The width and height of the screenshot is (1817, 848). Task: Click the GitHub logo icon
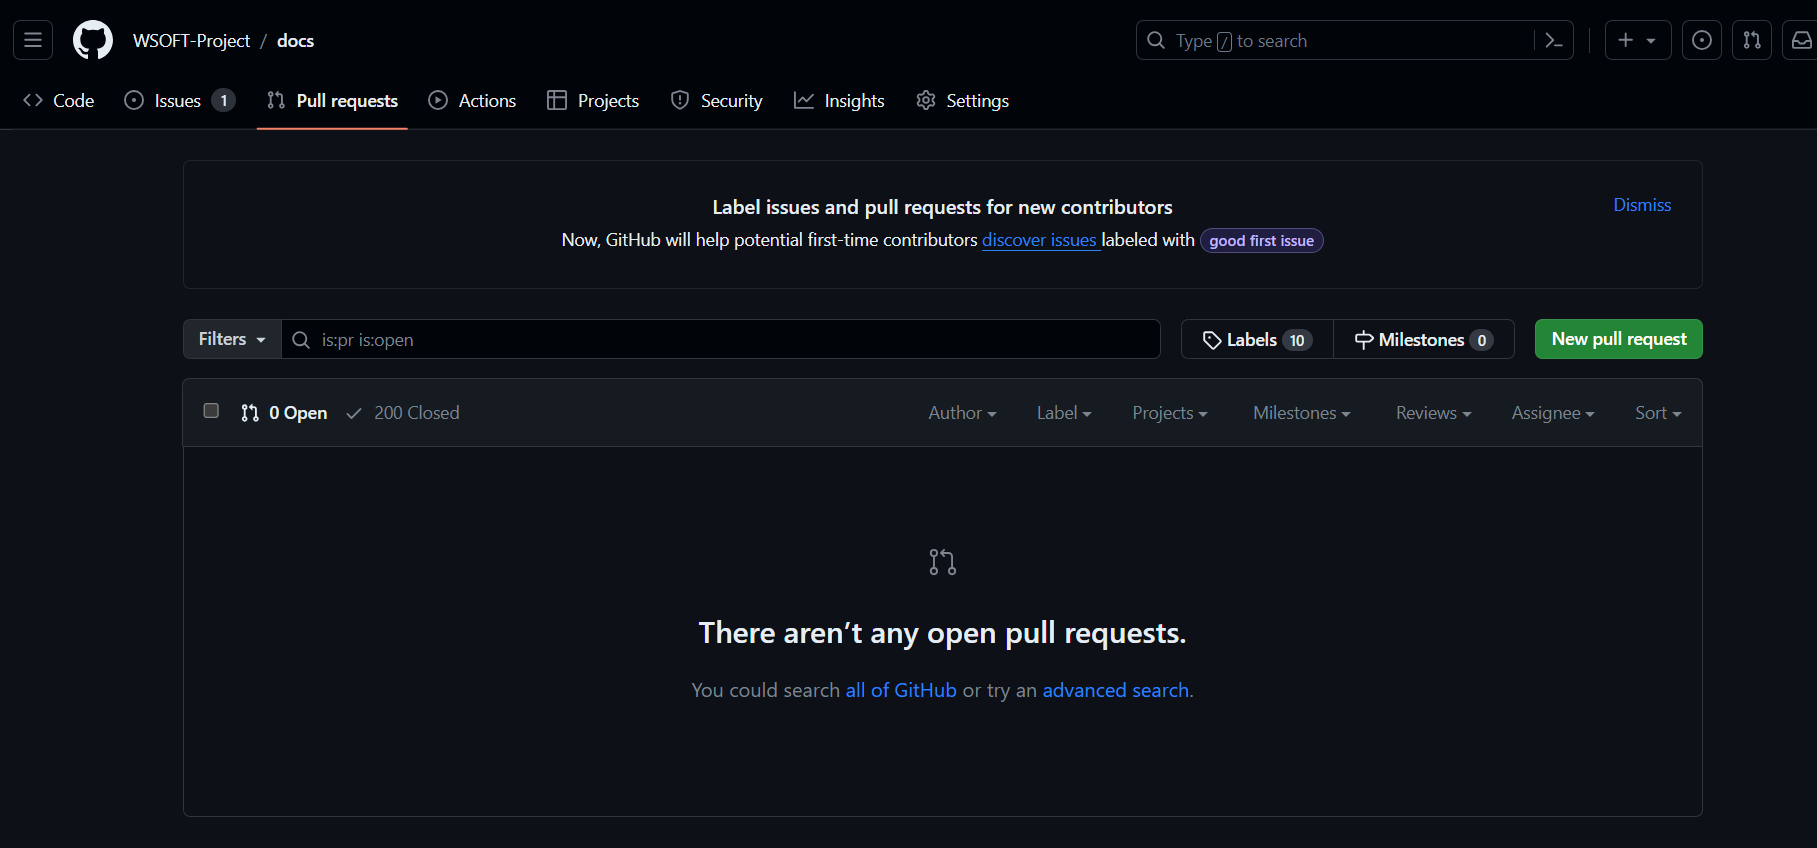pyautogui.click(x=93, y=41)
